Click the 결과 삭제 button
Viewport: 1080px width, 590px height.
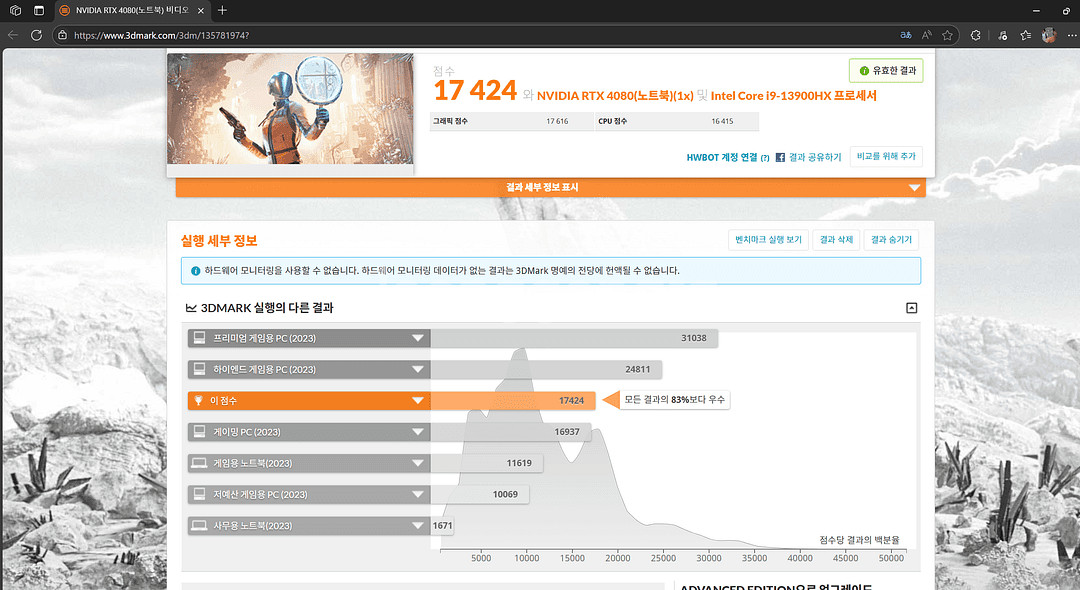pos(836,240)
